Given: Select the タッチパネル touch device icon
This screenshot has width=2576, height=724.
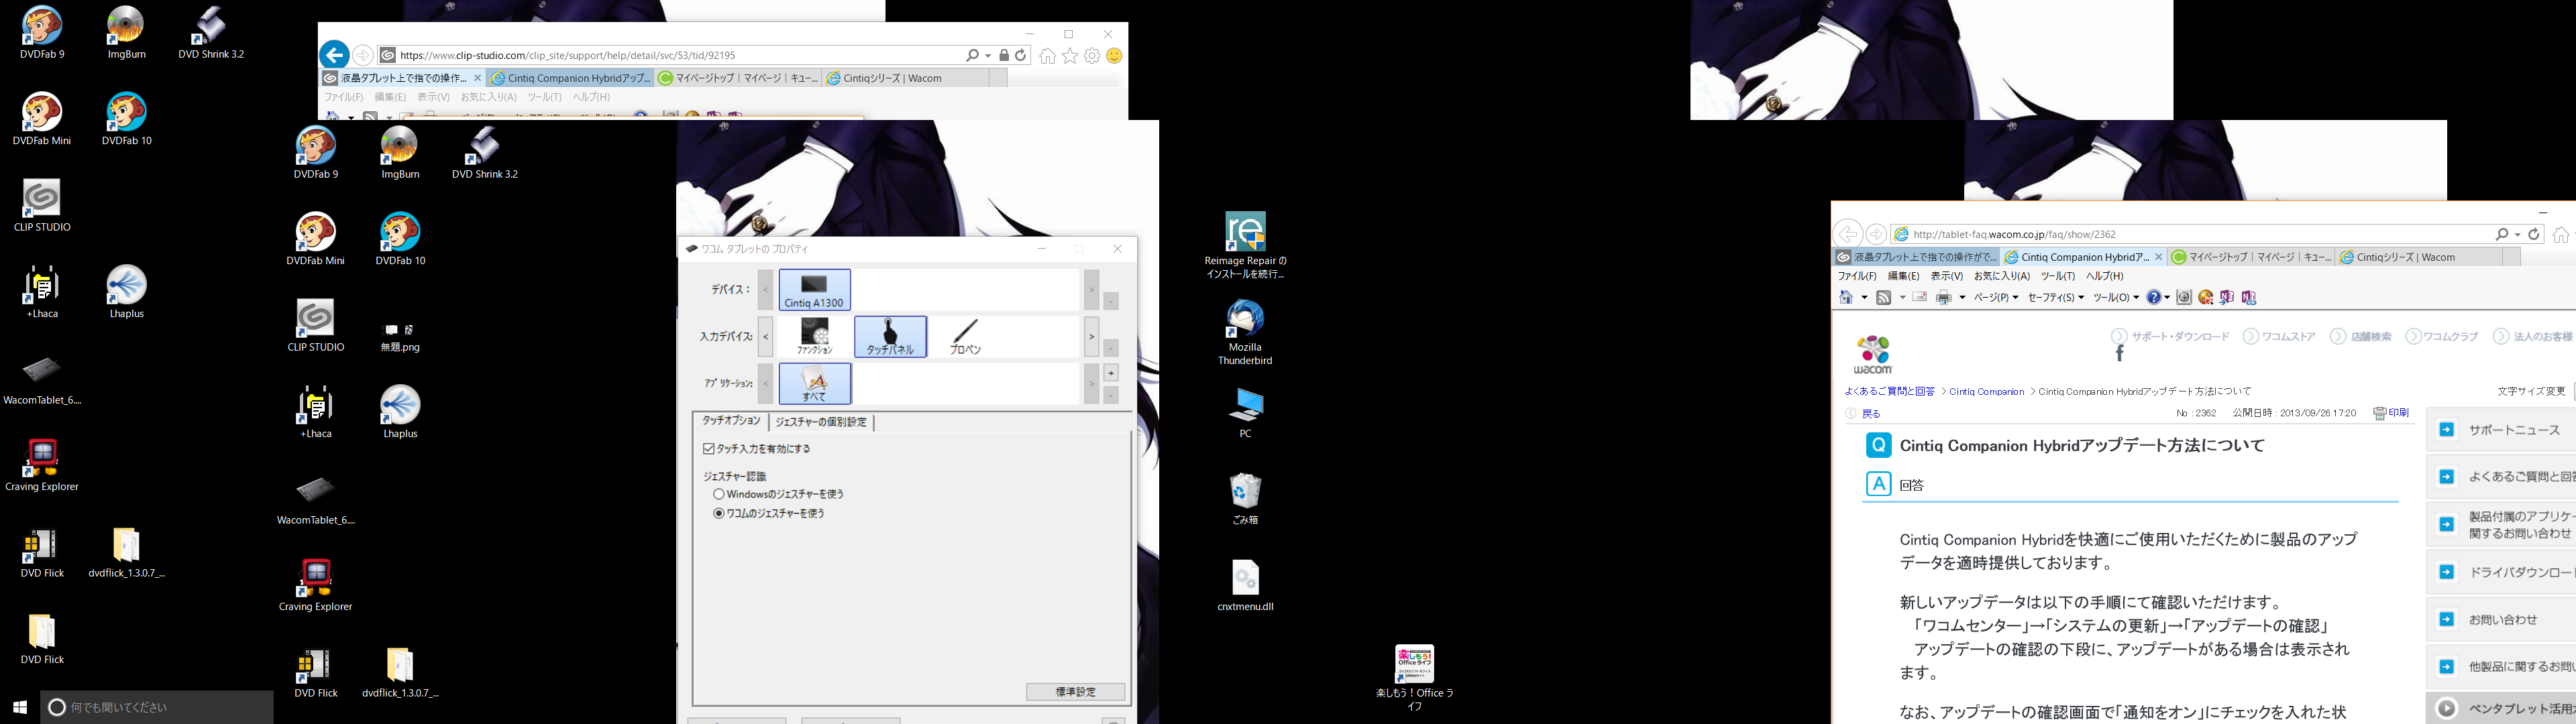Looking at the screenshot, I should [890, 337].
